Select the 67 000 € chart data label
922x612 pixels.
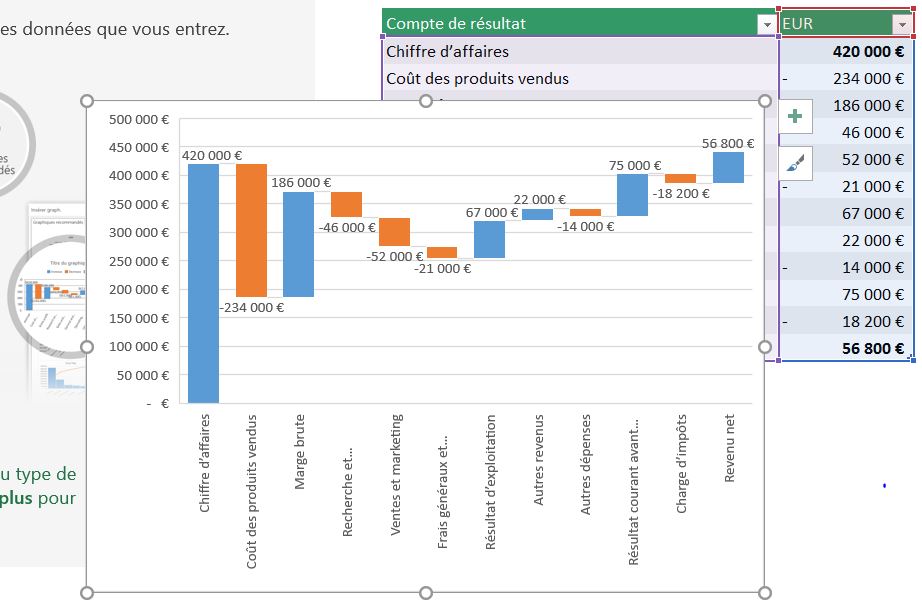tap(492, 213)
